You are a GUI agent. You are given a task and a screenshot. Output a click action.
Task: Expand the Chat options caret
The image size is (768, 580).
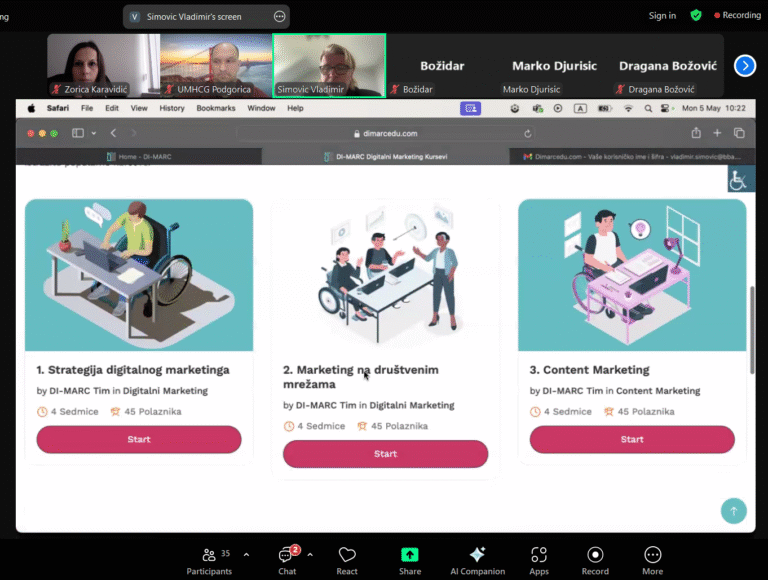pyautogui.click(x=310, y=554)
